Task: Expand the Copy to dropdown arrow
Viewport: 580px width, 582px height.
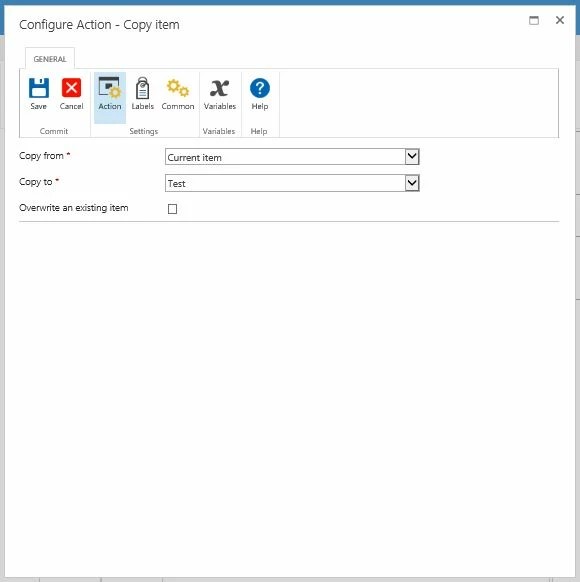Action: [x=412, y=183]
